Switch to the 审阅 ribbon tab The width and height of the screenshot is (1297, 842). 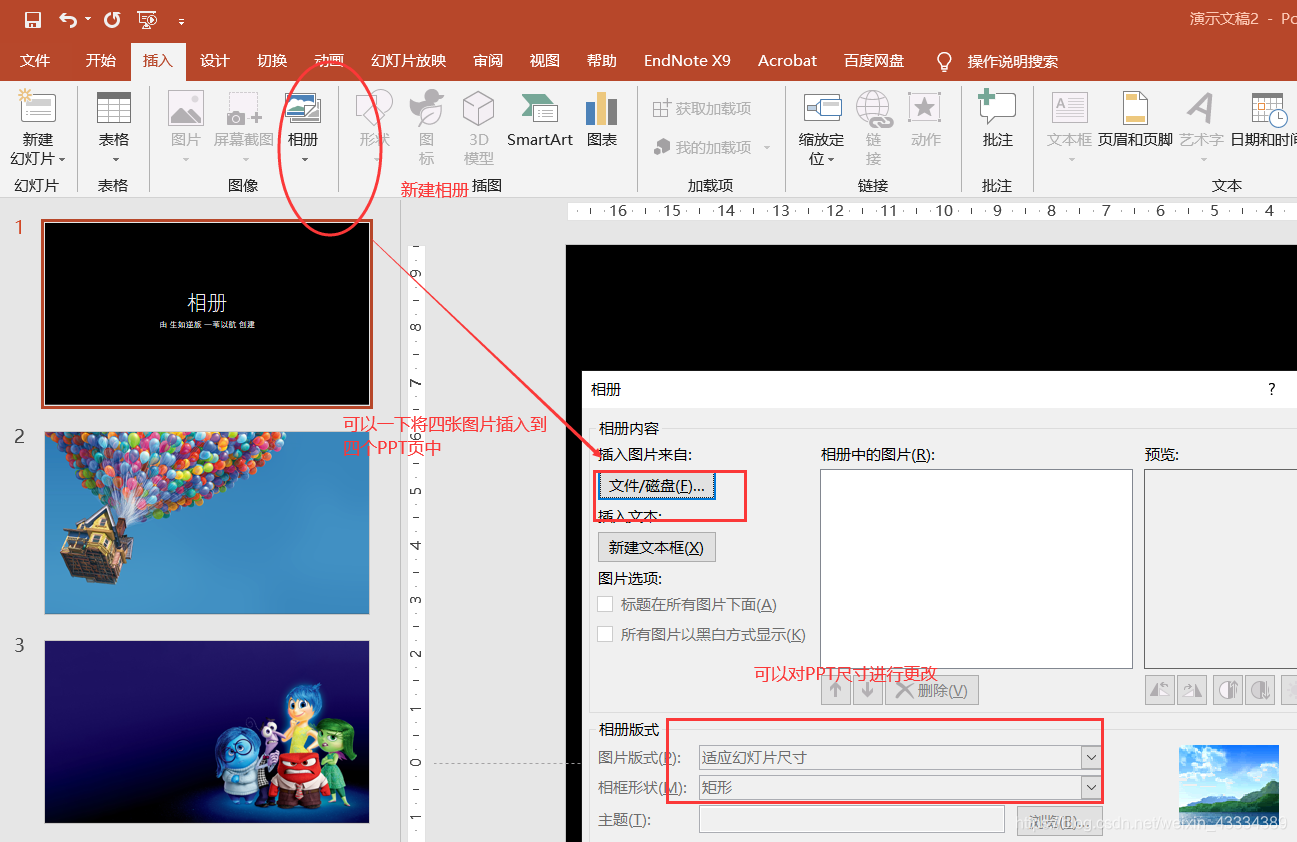488,61
